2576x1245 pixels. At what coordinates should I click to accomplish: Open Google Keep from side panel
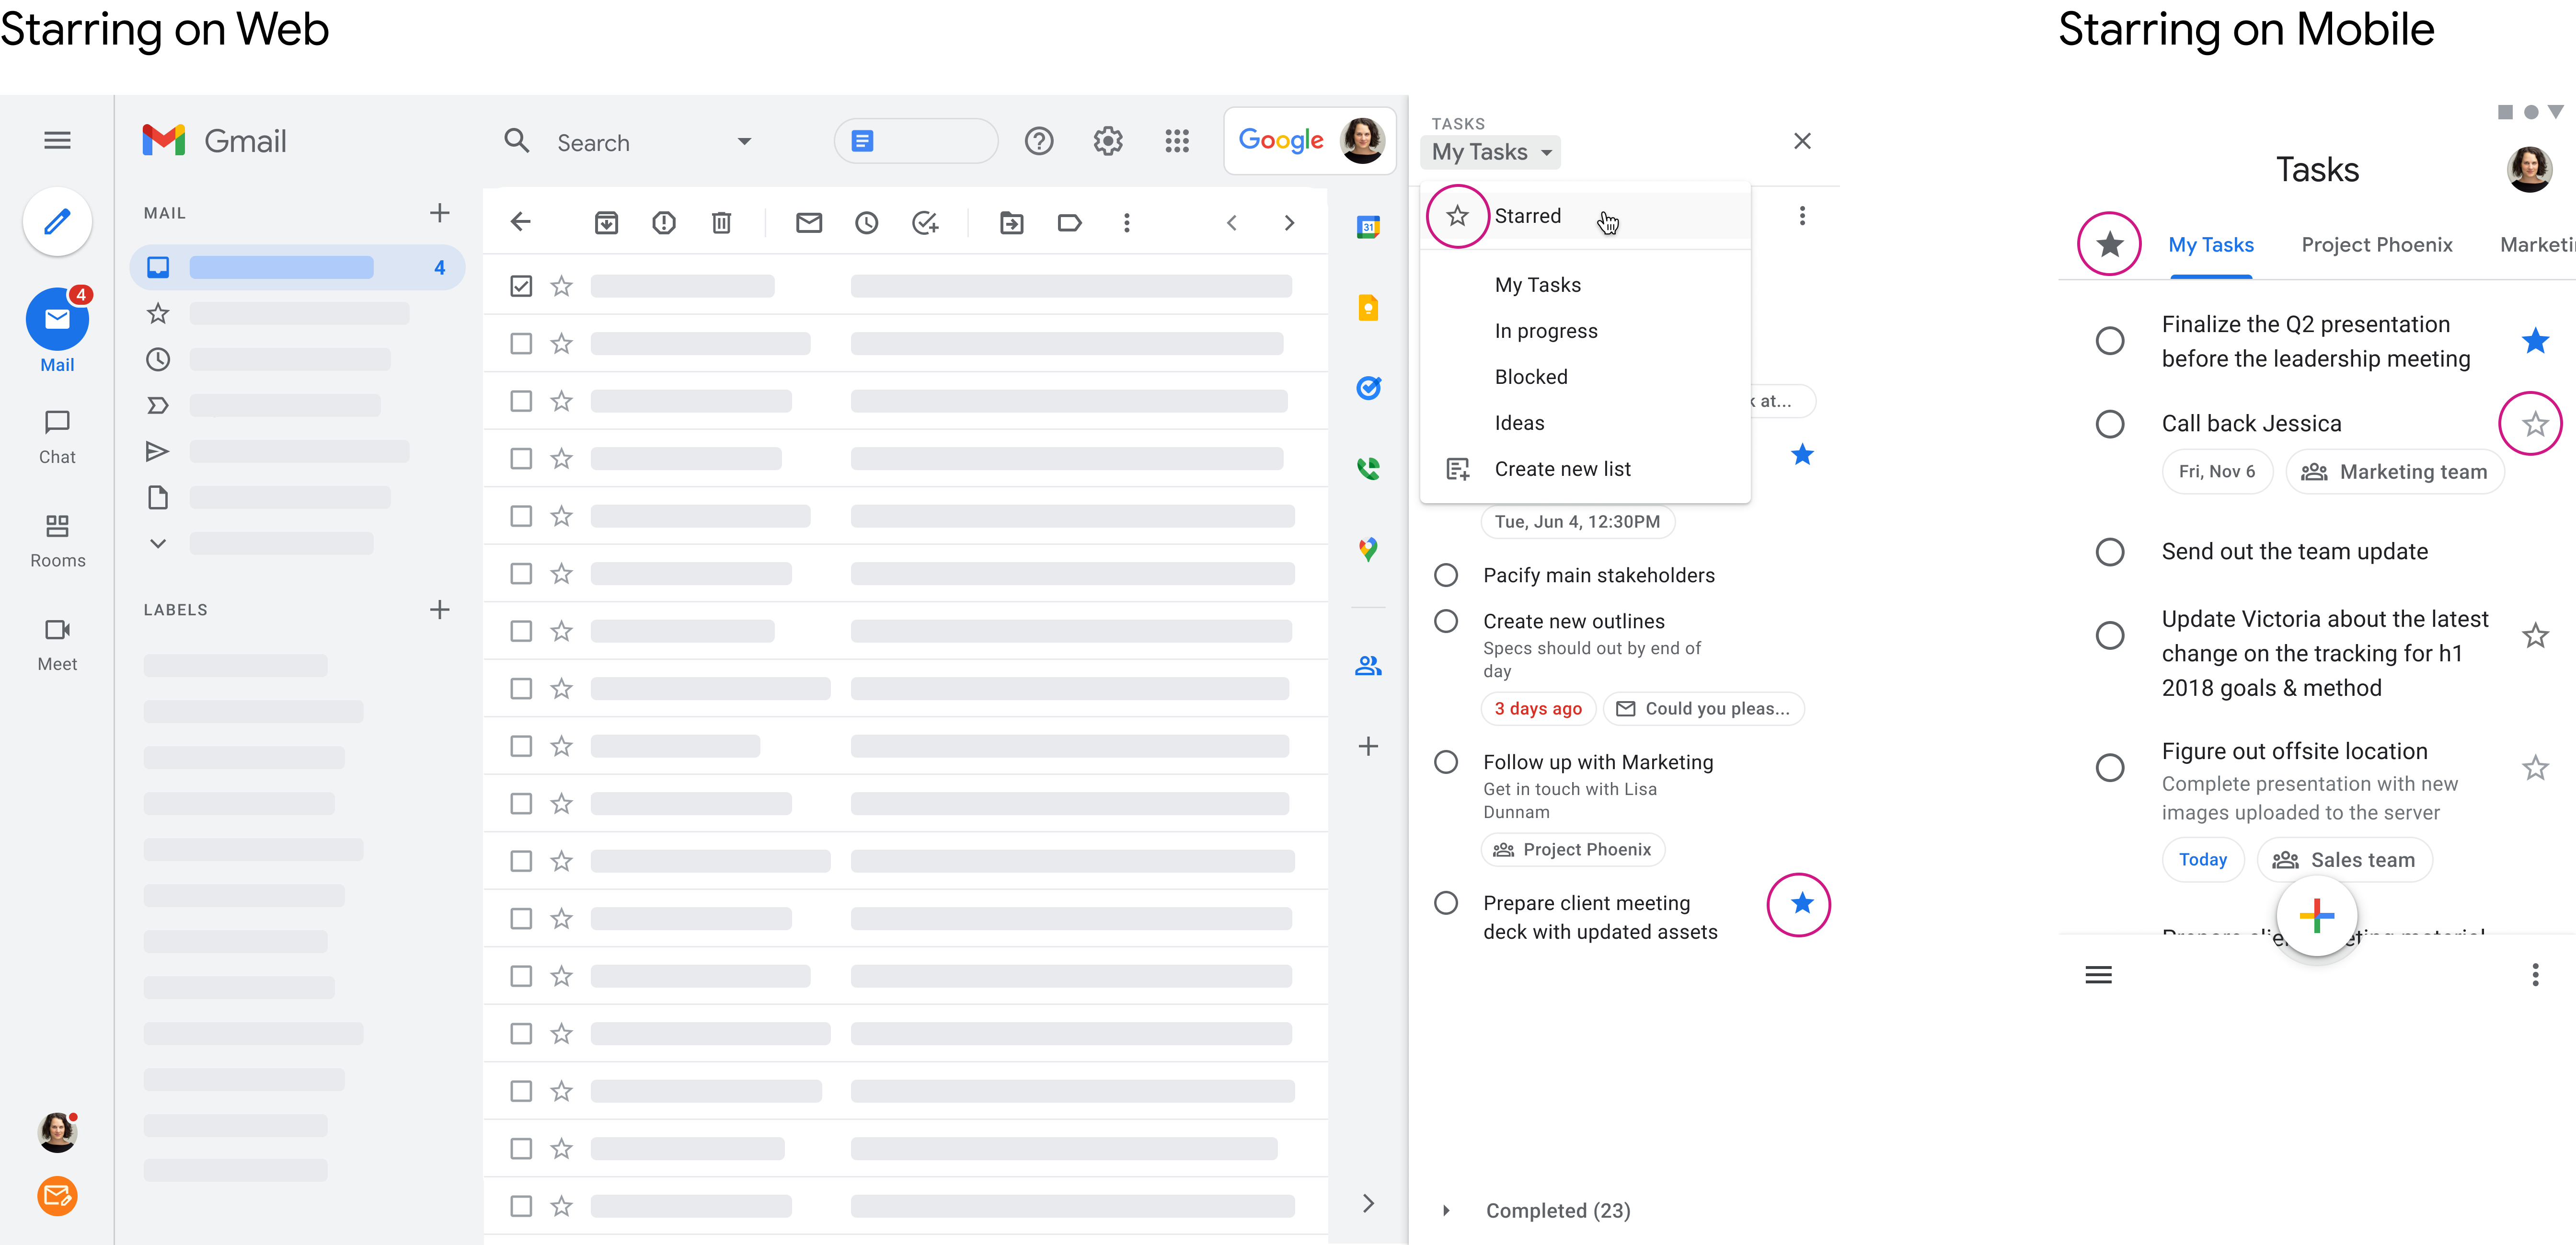tap(1368, 308)
